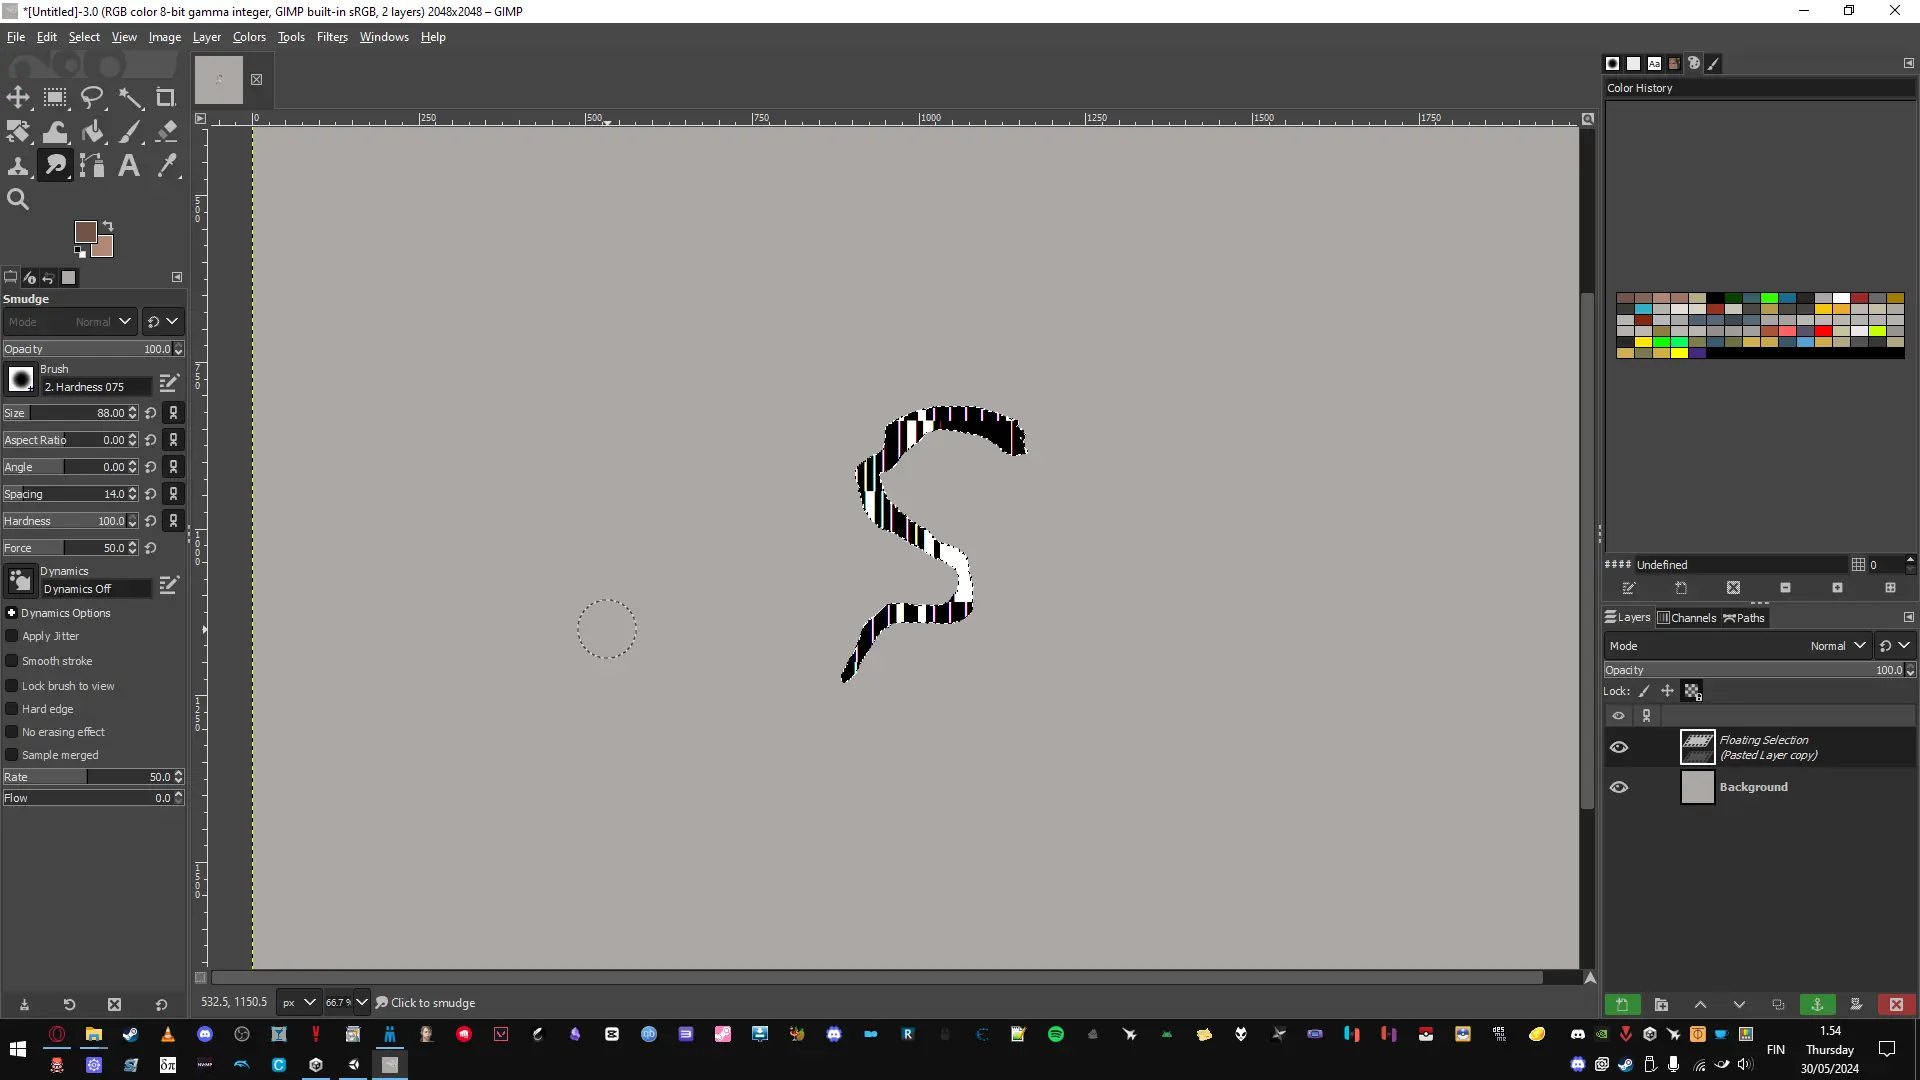Screen dimensions: 1920x1080
Task: Select the Move tool
Action: 18,97
